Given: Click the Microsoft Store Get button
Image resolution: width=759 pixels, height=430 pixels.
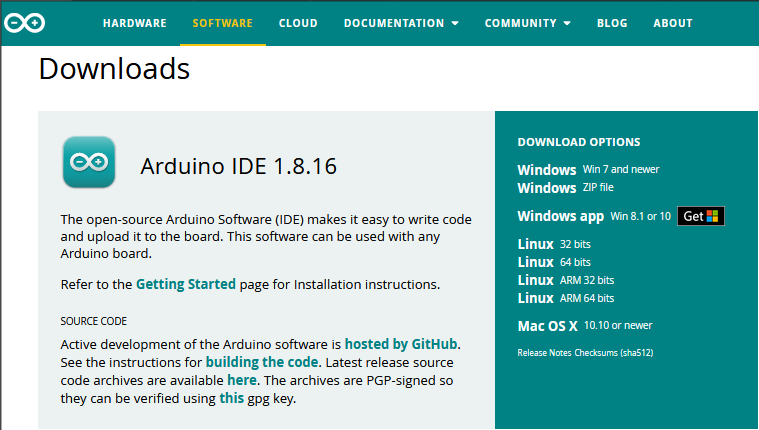Looking at the screenshot, I should click(x=700, y=216).
